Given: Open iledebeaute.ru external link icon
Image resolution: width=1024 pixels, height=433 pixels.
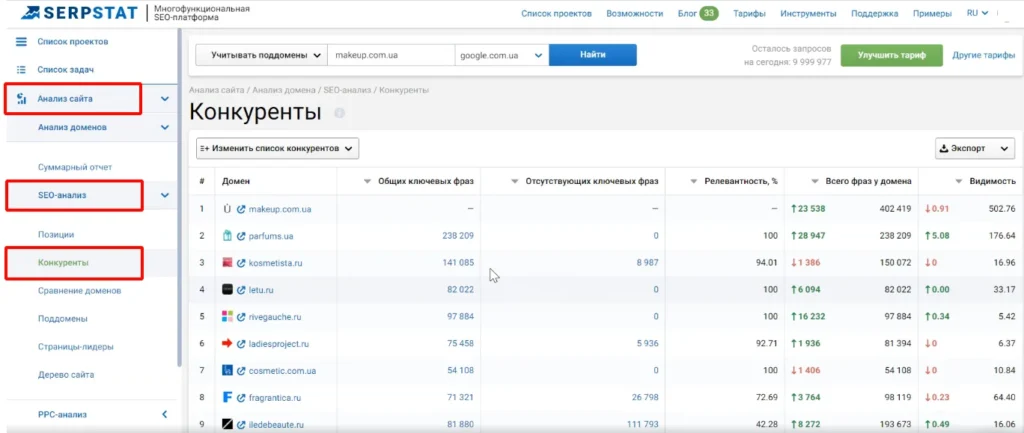Looking at the screenshot, I should click(241, 425).
